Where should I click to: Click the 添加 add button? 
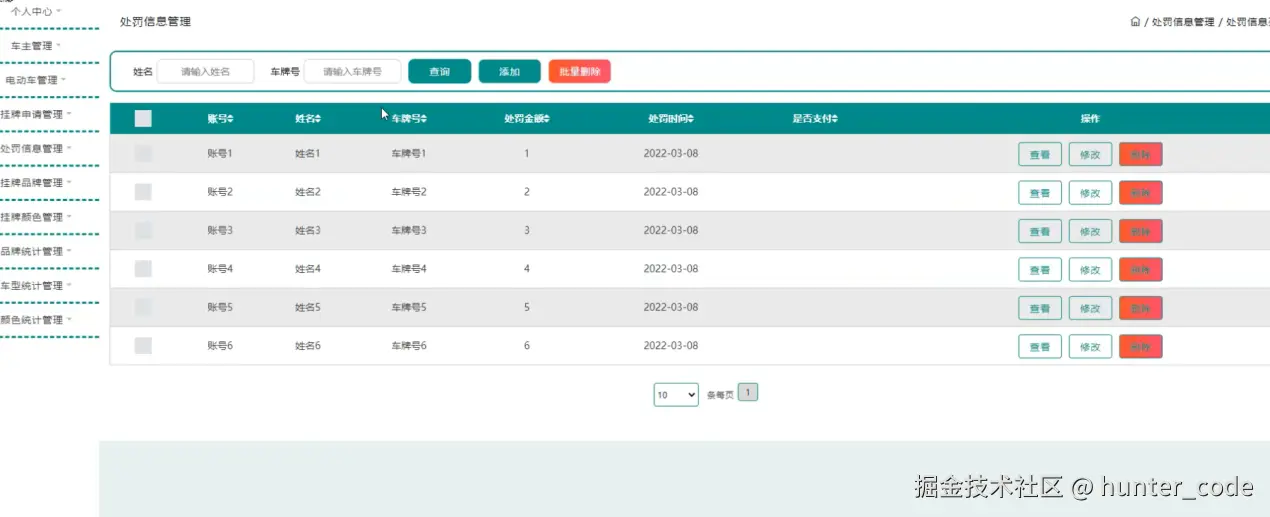point(510,72)
